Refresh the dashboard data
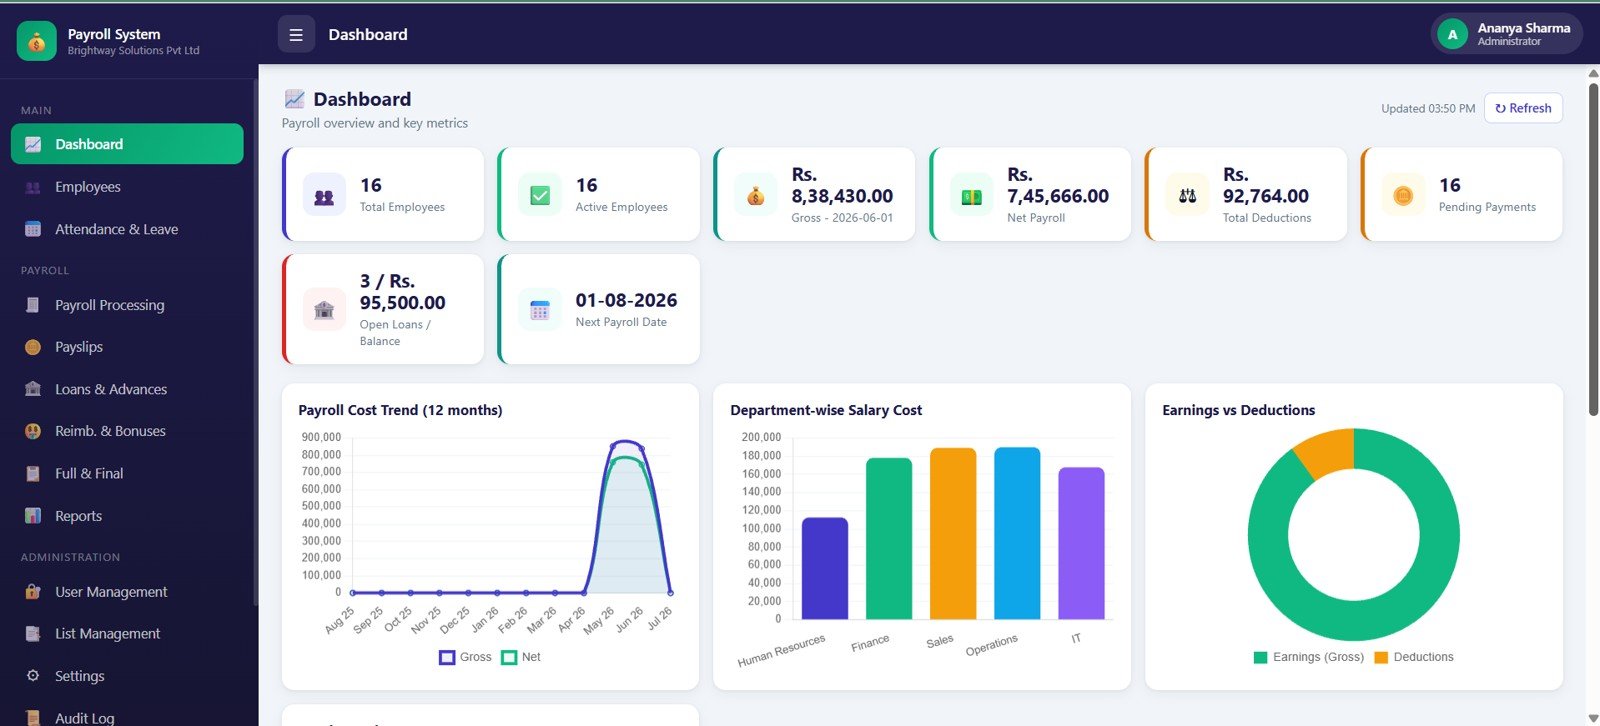 [1523, 108]
